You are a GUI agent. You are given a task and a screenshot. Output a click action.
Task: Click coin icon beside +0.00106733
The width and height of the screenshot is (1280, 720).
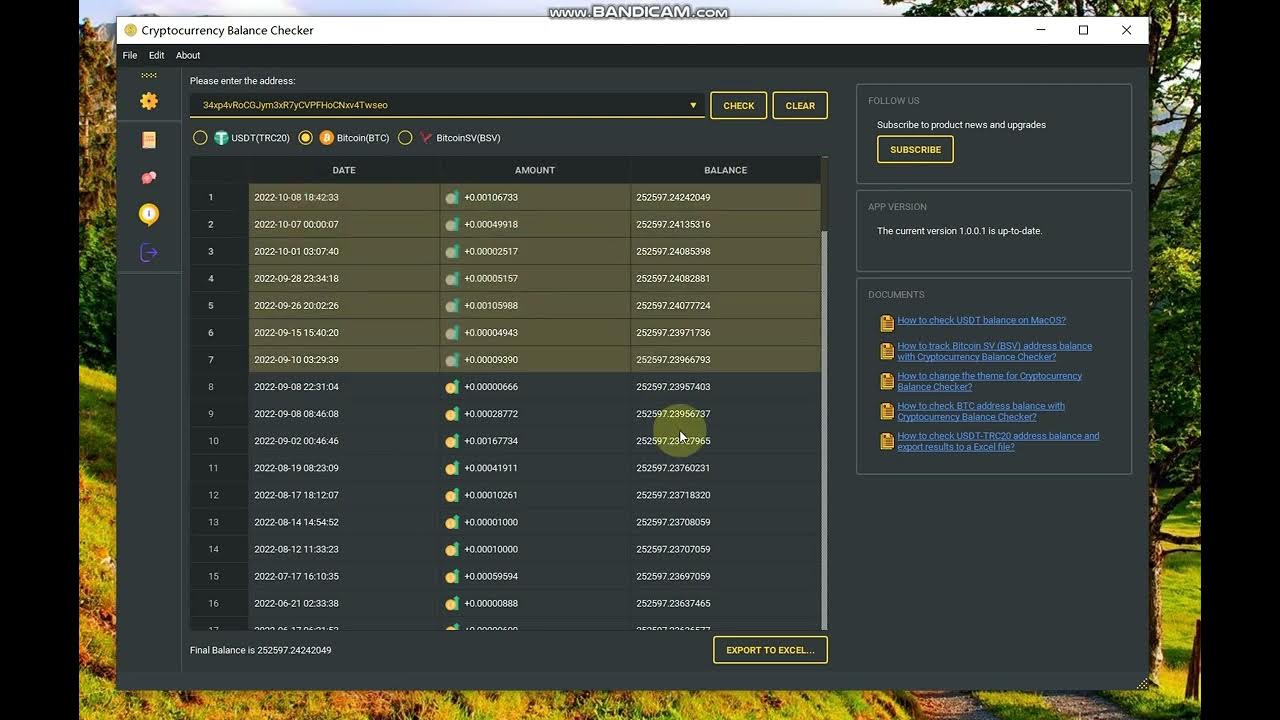tap(452, 198)
